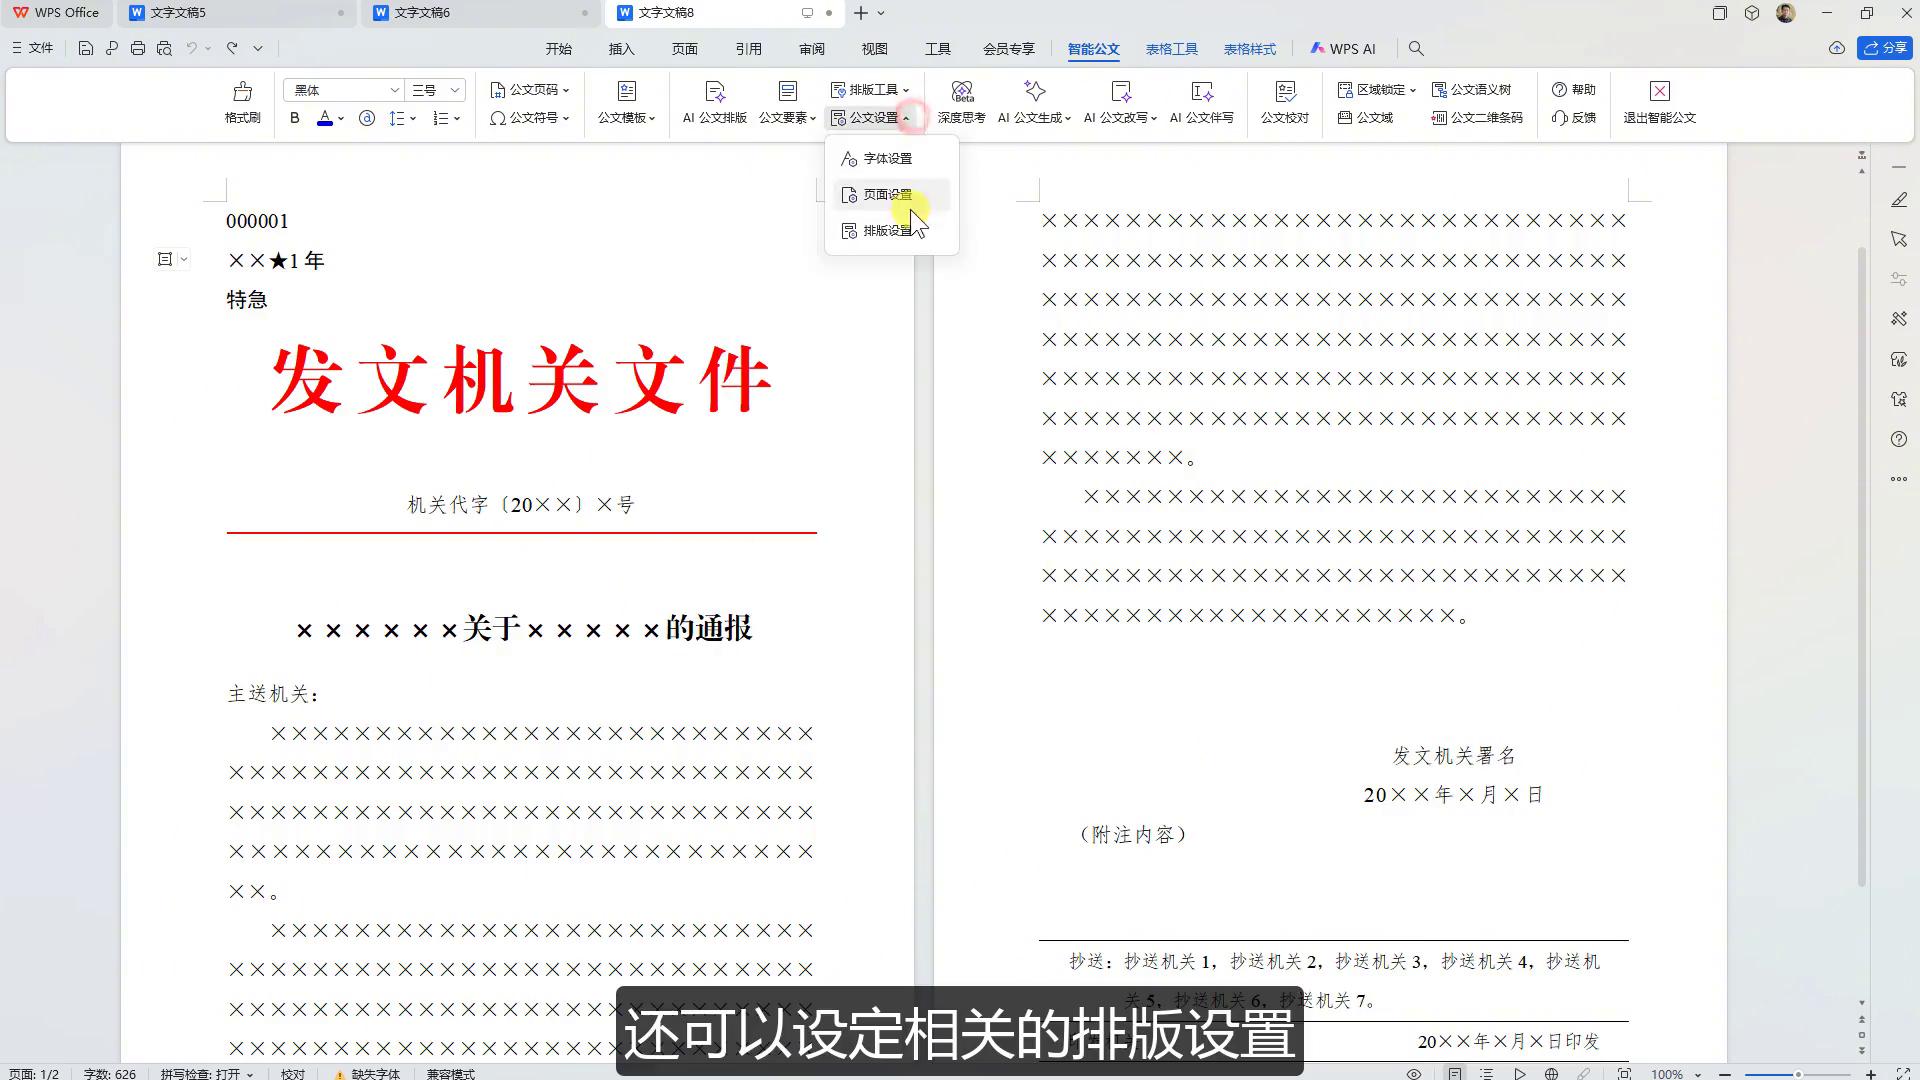Switch to the 智能公文 ribbon tab
The height and width of the screenshot is (1080, 1920).
click(x=1093, y=48)
